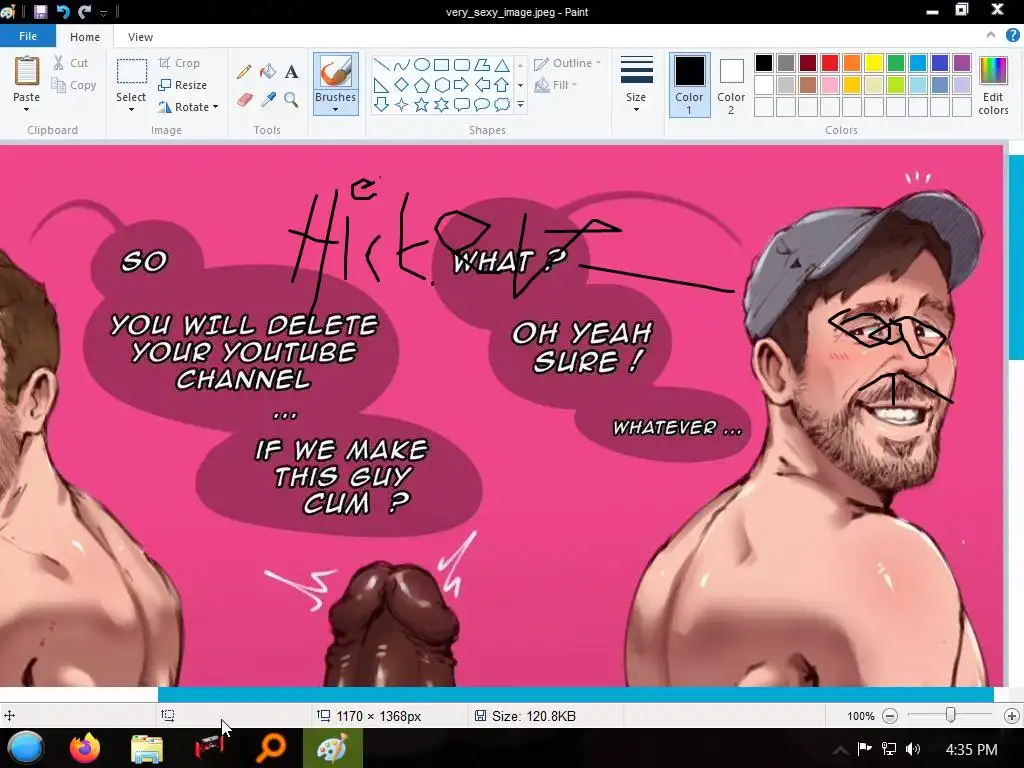The image size is (1024, 768).
Task: Choose the Five-point star shape
Action: tap(422, 104)
